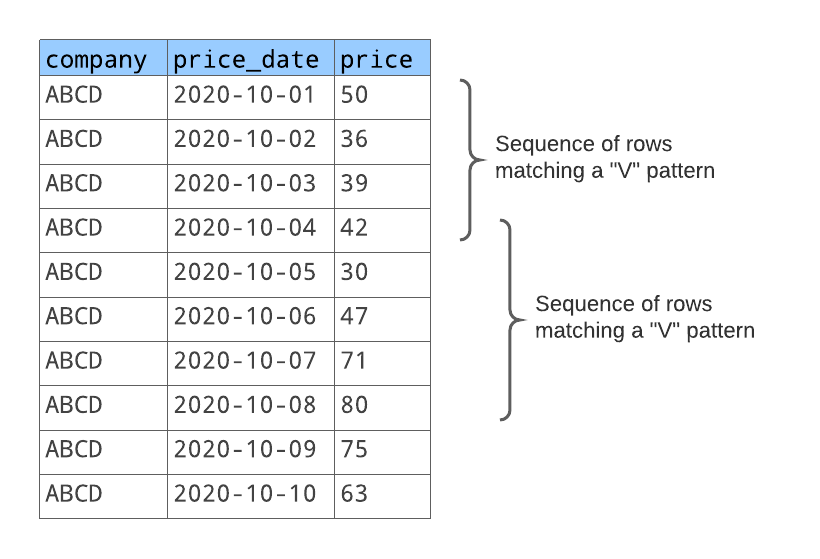This screenshot has height=559, width=820.
Task: Click the price value 39
Action: point(354,183)
